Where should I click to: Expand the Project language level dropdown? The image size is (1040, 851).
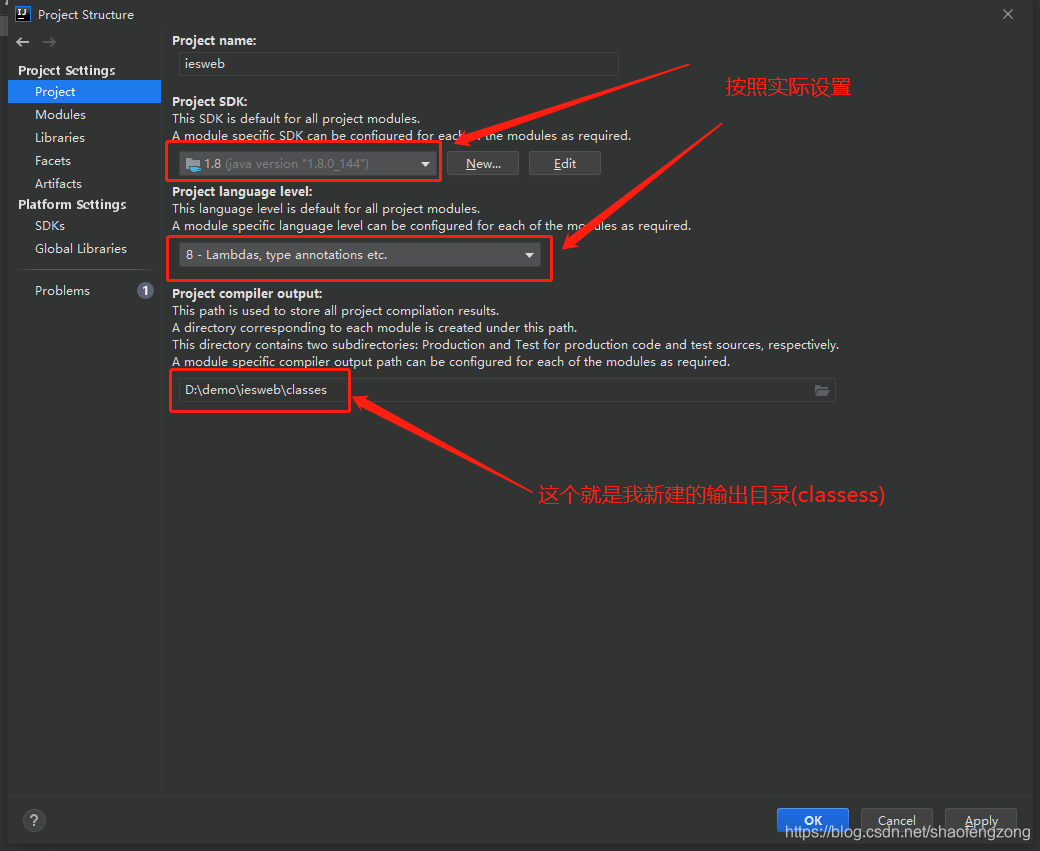(x=359, y=255)
